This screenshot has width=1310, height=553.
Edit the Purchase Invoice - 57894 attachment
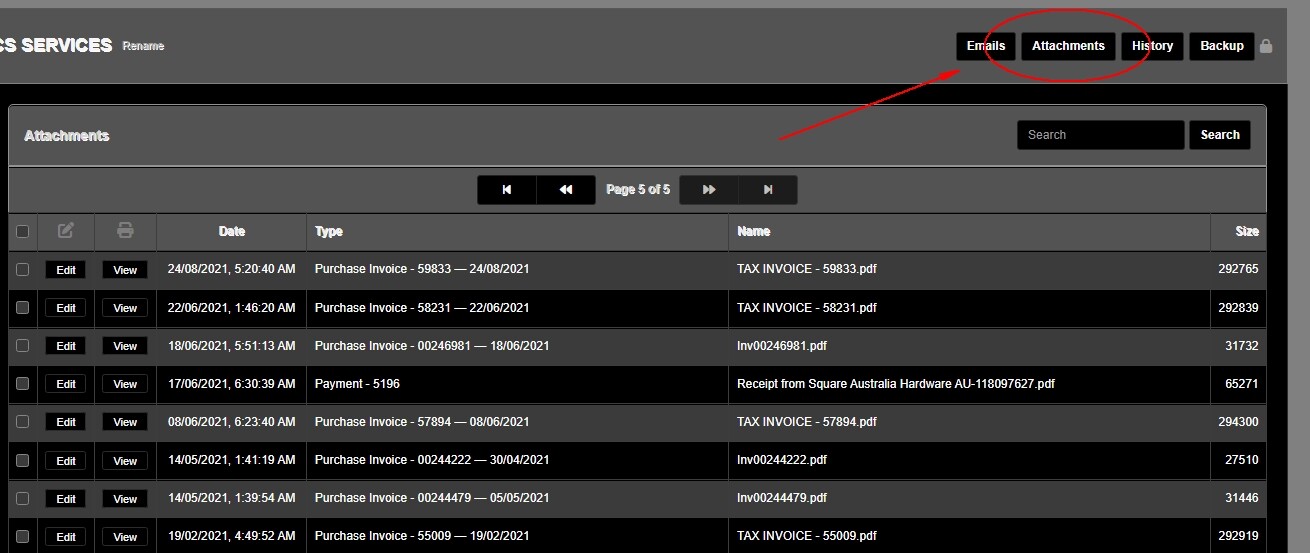(x=66, y=422)
